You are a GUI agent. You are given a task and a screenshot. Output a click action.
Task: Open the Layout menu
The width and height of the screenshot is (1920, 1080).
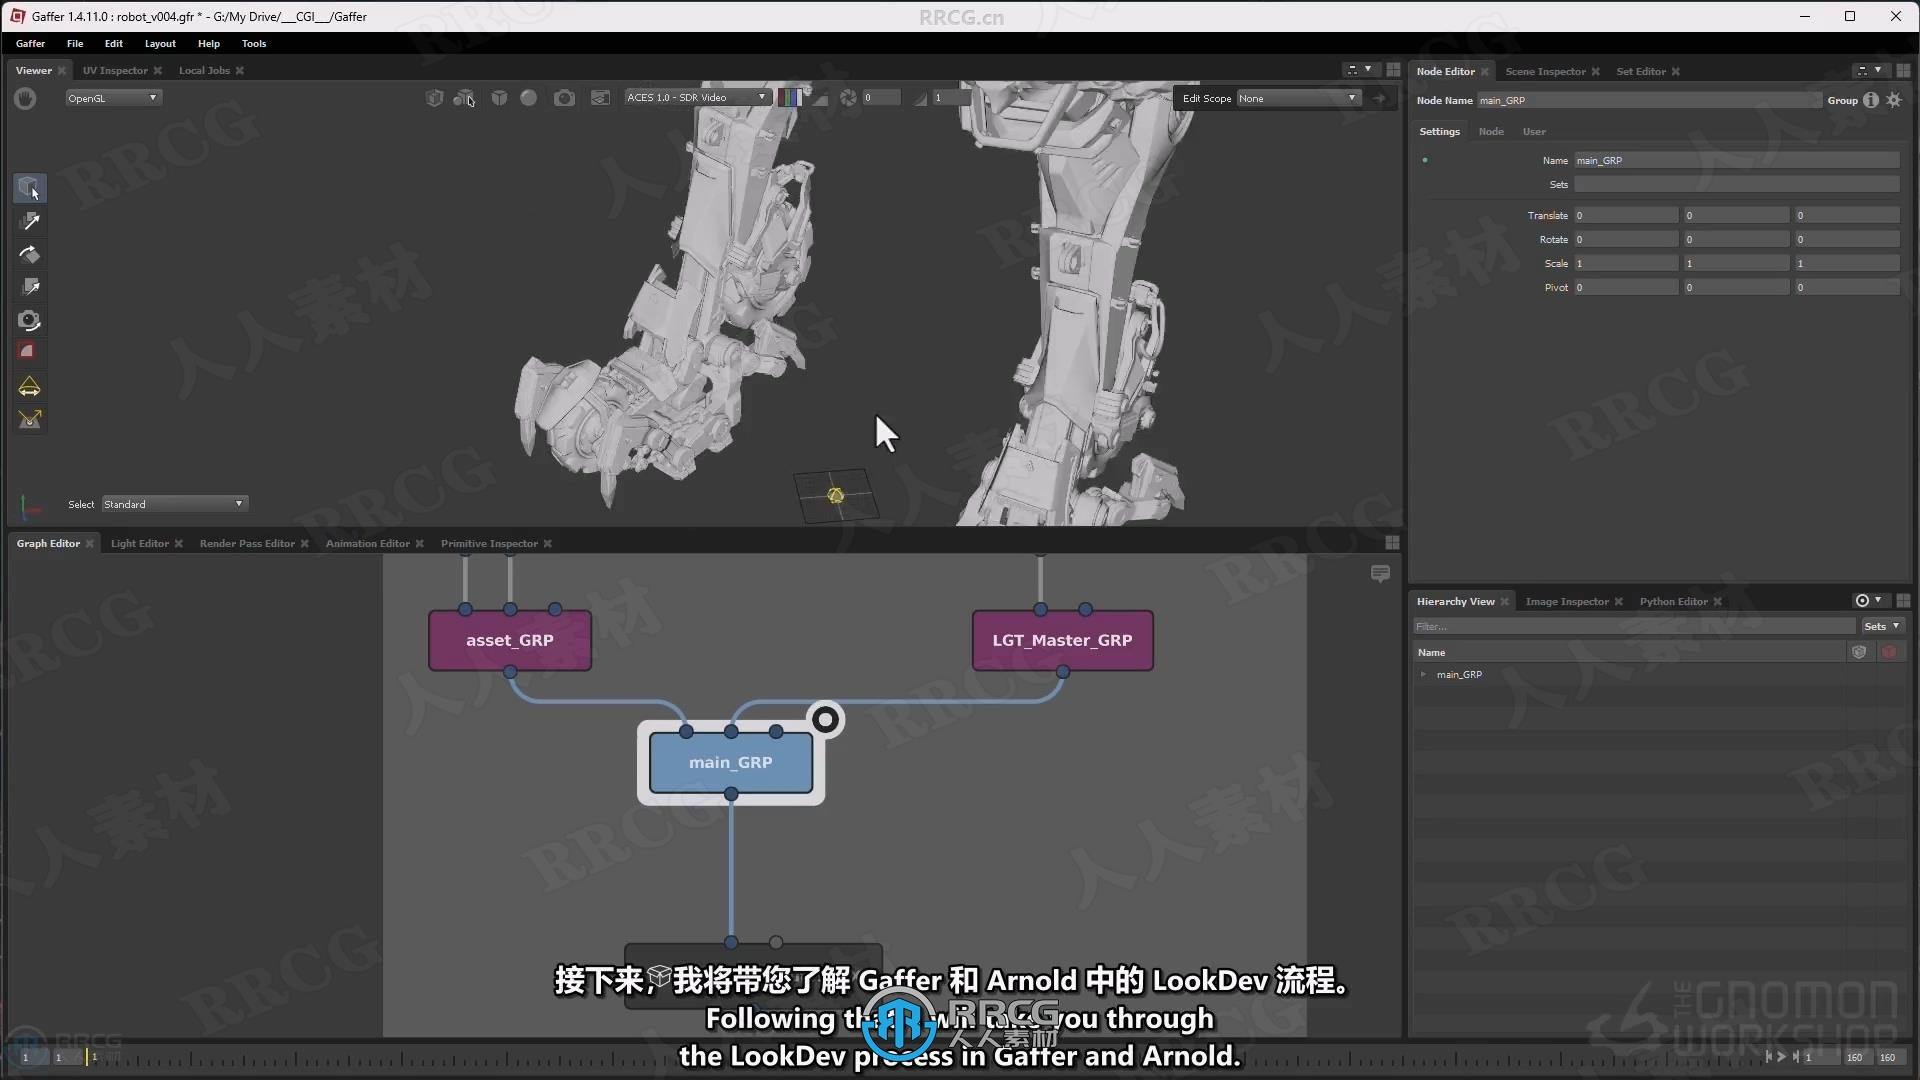click(160, 44)
